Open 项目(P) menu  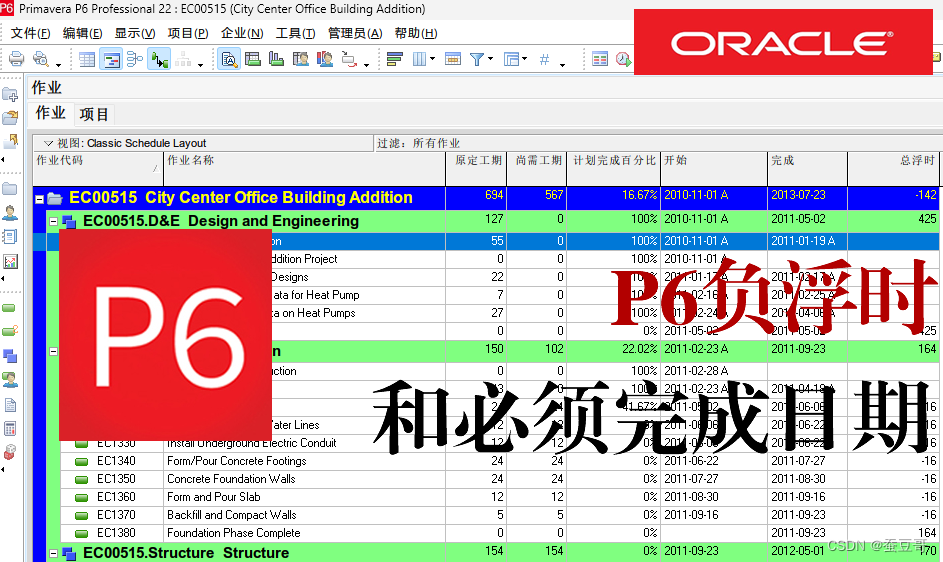[188, 33]
